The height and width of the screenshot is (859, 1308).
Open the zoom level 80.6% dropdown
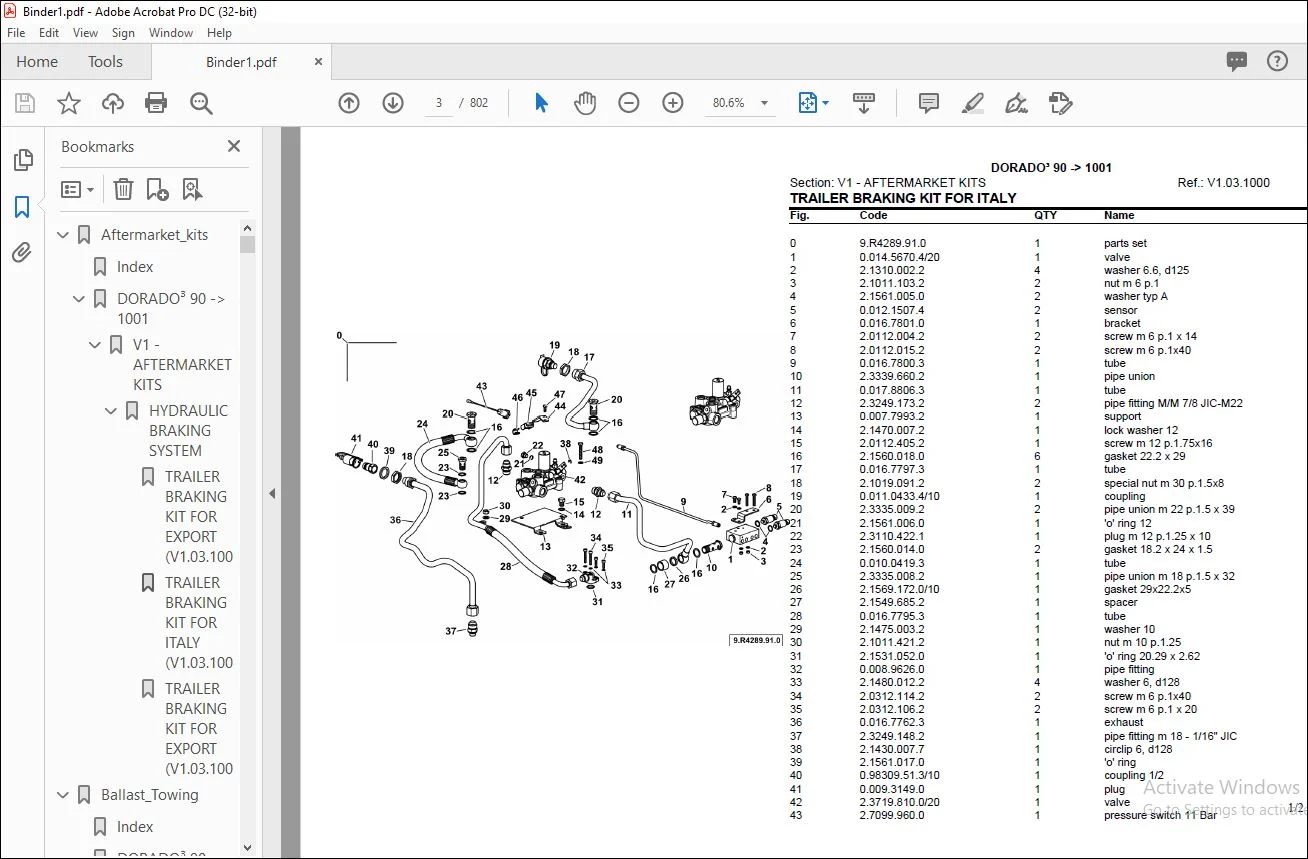click(764, 103)
